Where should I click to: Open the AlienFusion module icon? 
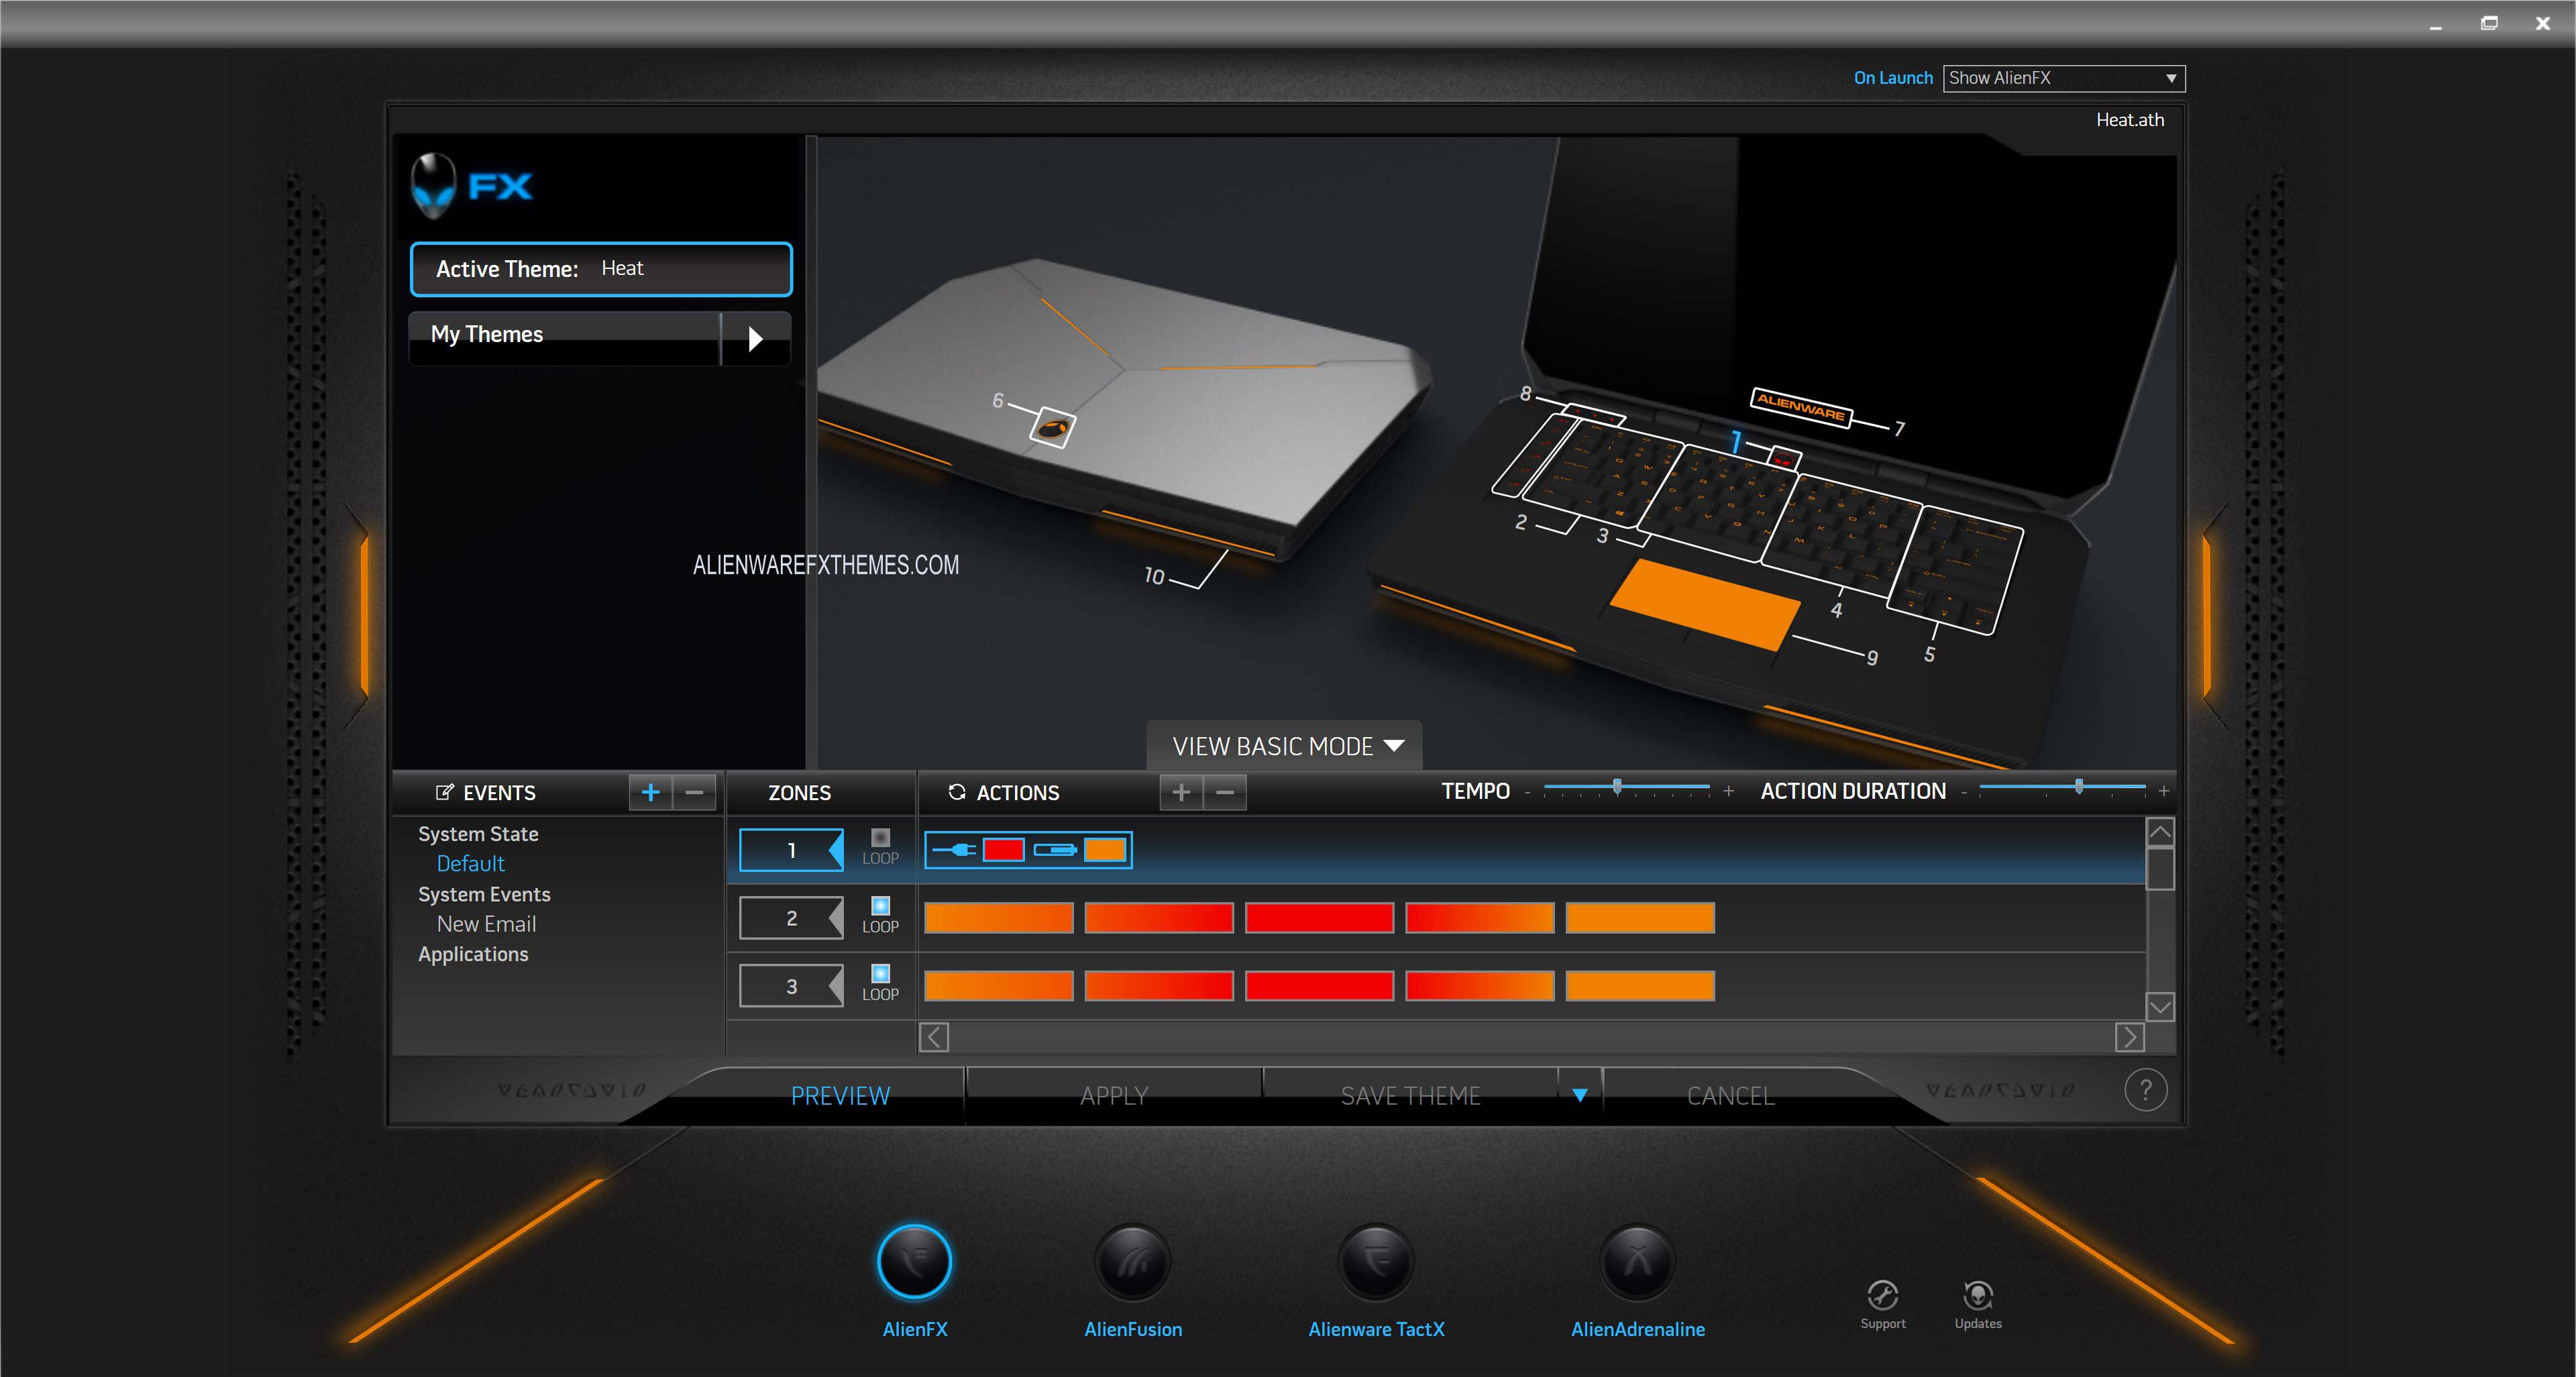click(1132, 1261)
